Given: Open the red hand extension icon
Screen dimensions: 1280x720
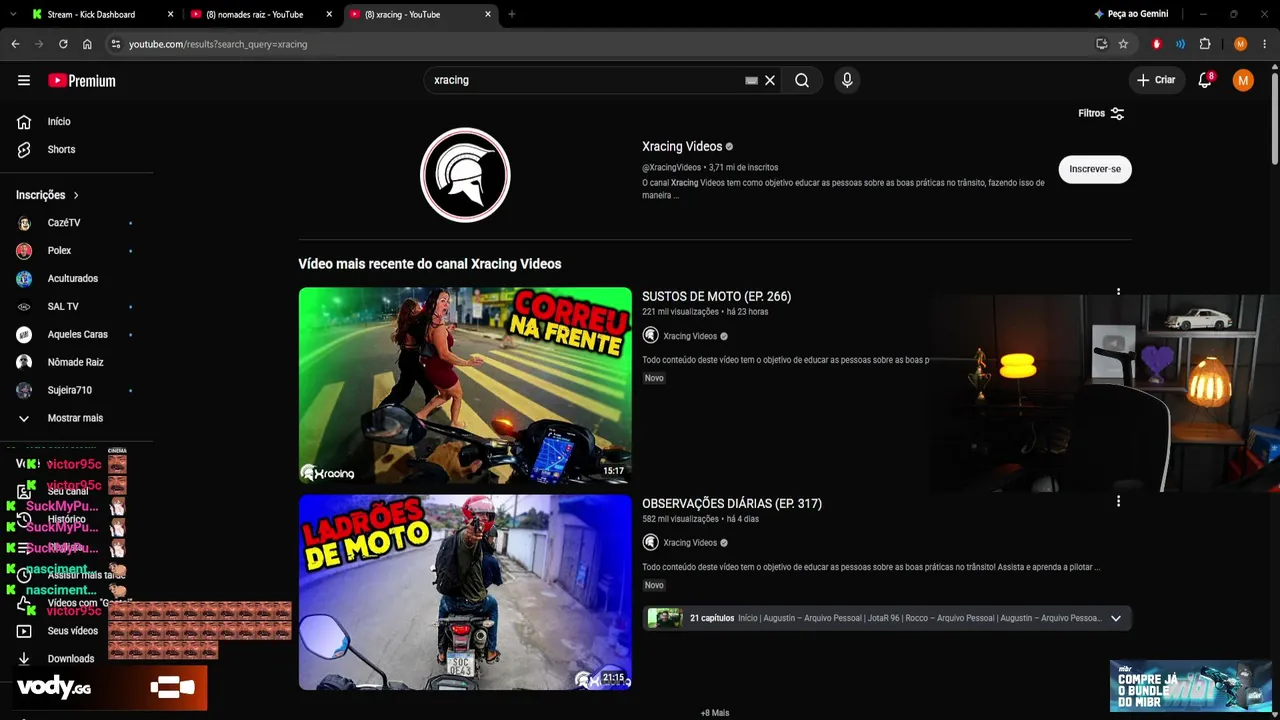Looking at the screenshot, I should click(x=1157, y=44).
